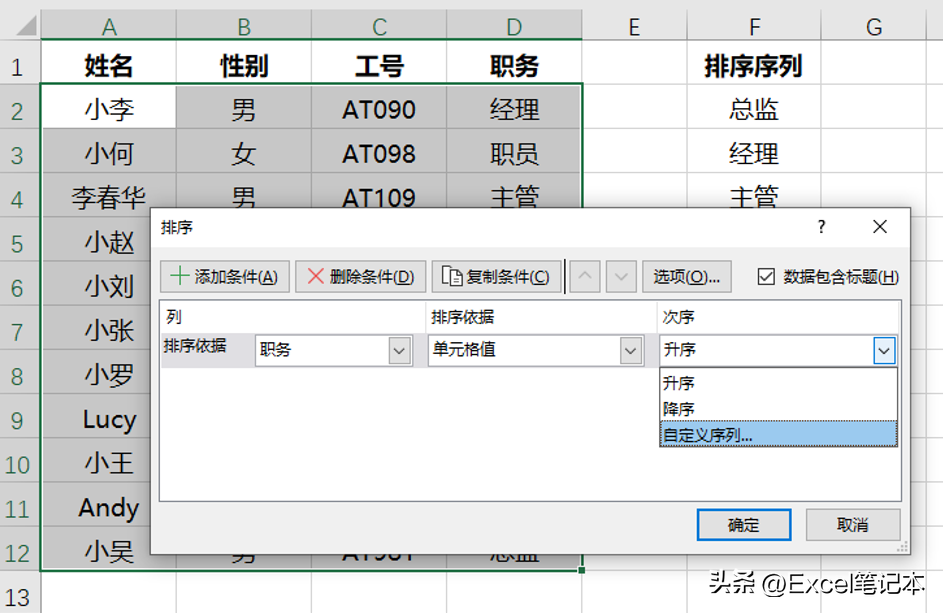Click the 职务 header cell in row 1
This screenshot has height=613, width=943.
[514, 65]
